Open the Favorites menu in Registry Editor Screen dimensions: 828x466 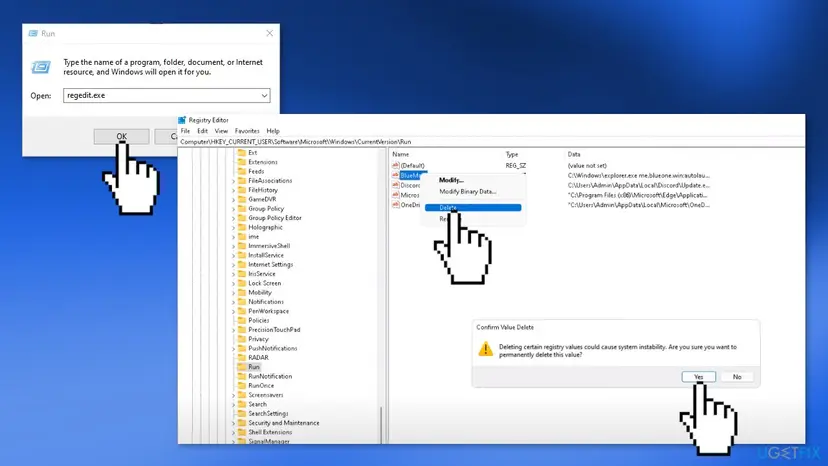[247, 131]
